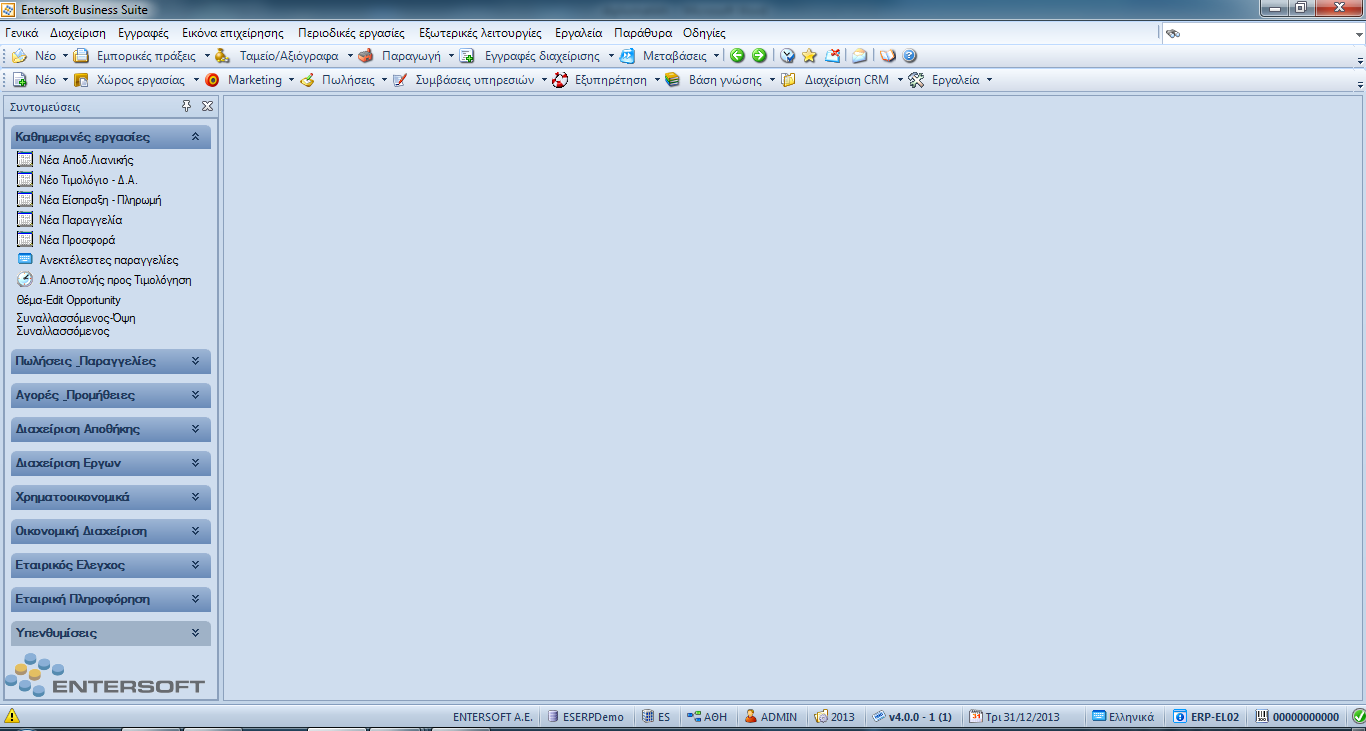Click date Τρι 31/12/2013 in status bar
The image size is (1366, 731).
click(x=1014, y=716)
